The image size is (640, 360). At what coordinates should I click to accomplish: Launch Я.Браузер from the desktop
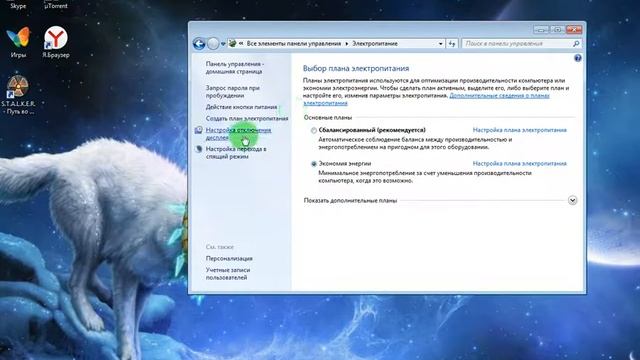tap(56, 42)
